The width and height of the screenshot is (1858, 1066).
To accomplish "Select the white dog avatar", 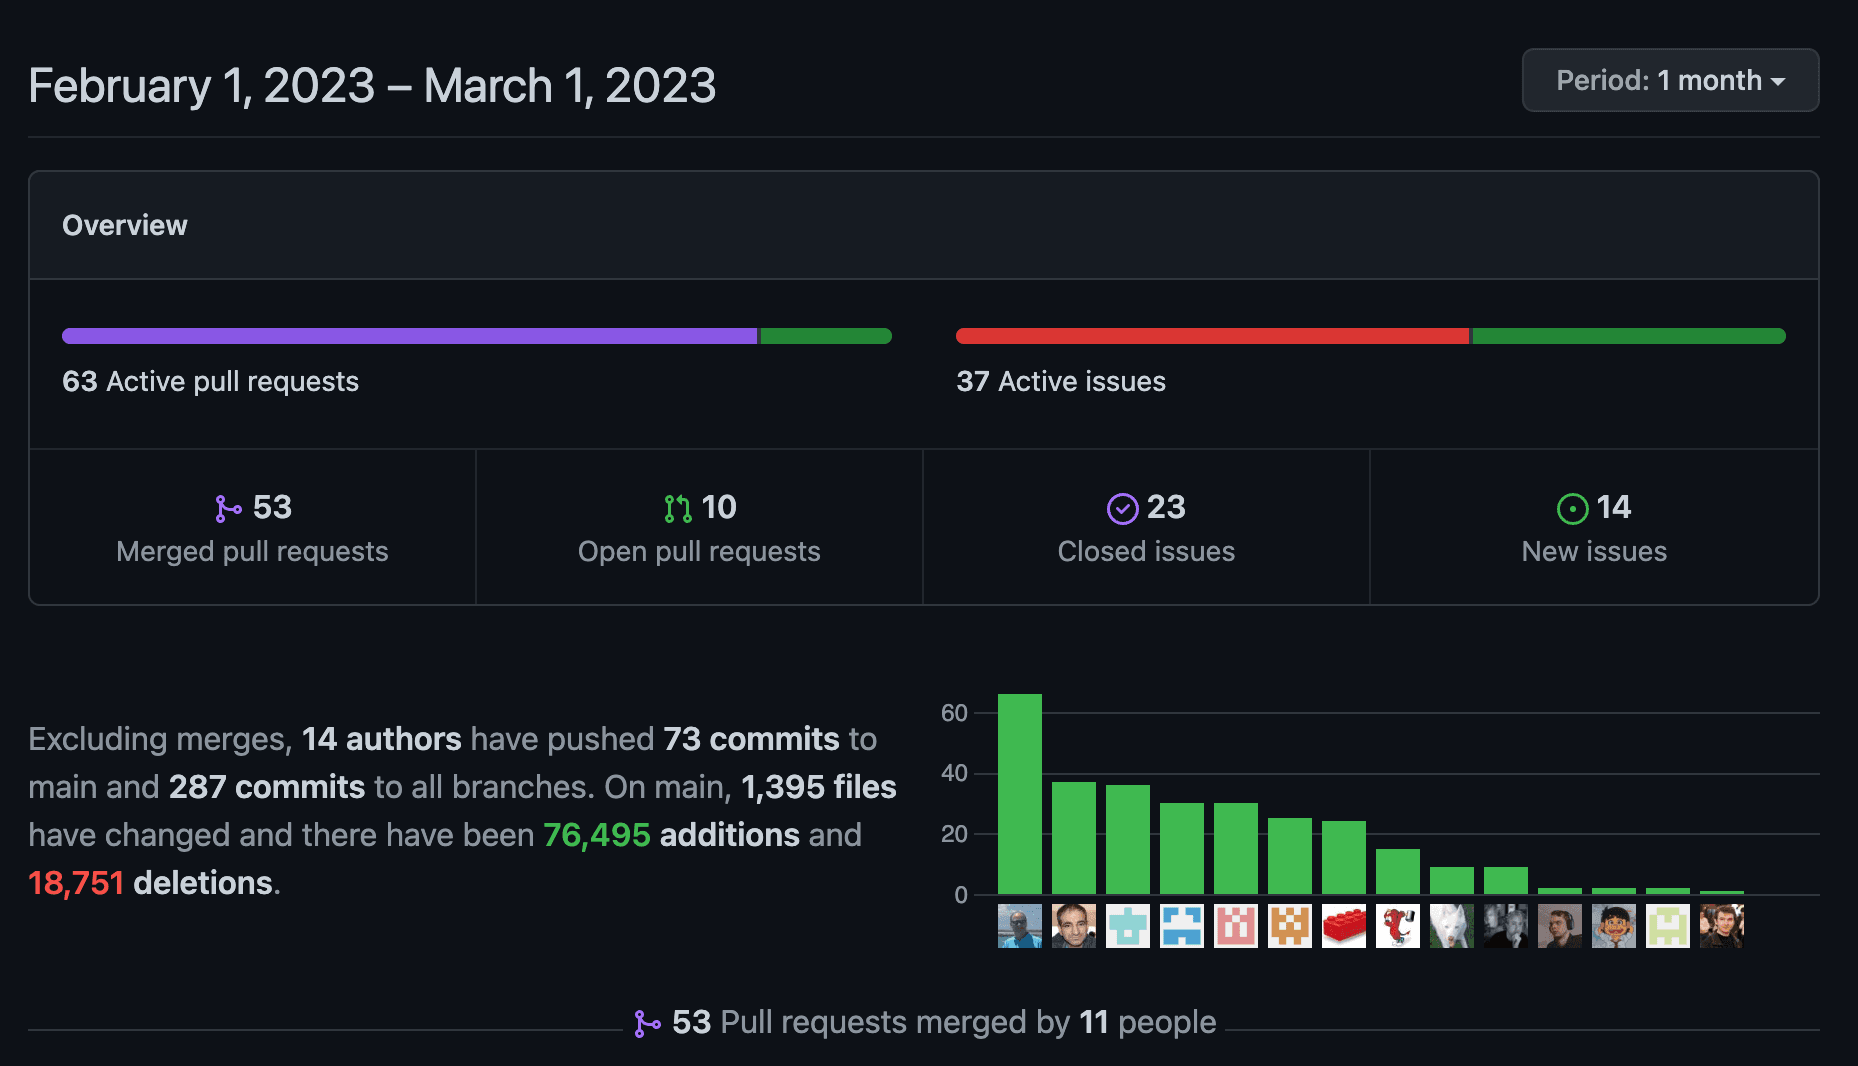I will (x=1452, y=926).
